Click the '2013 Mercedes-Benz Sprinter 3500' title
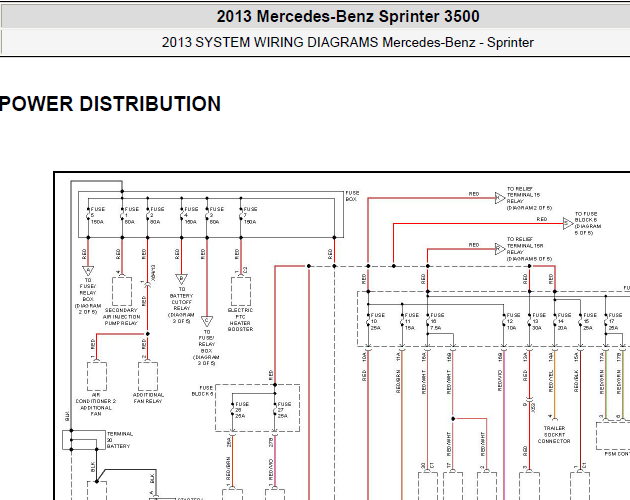 [x=348, y=16]
